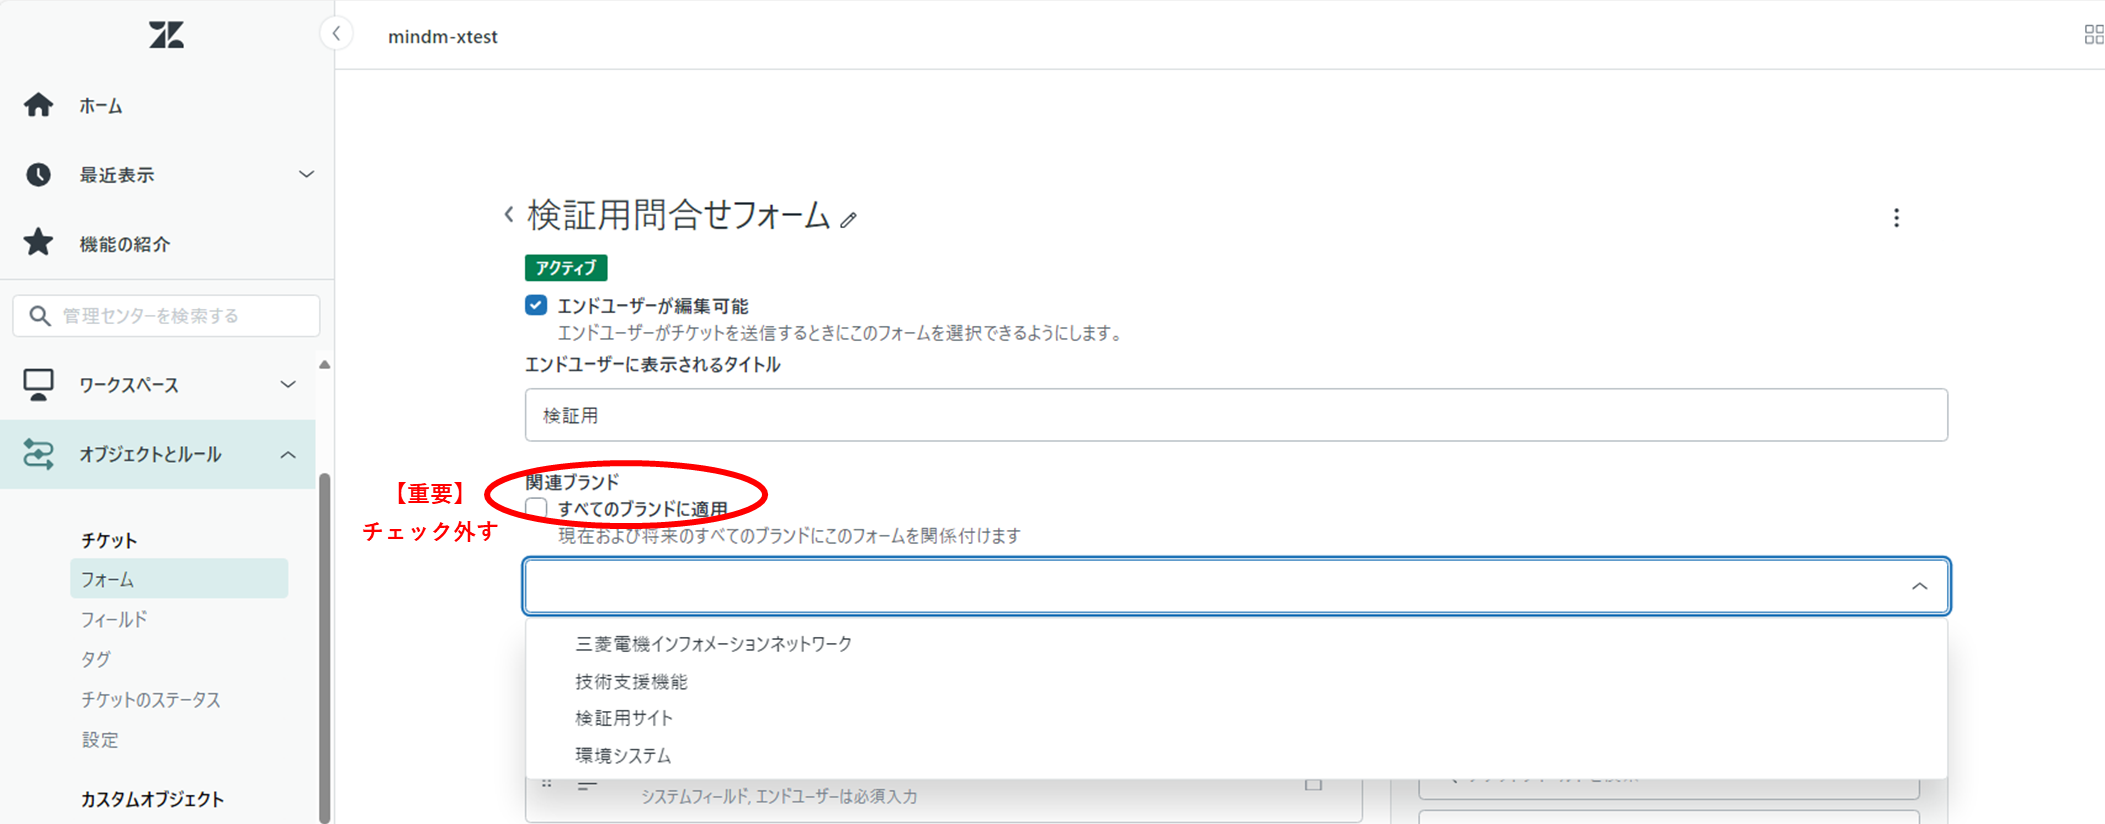Select 三菱電機インフォメーションネットワーク from brand list
The height and width of the screenshot is (824, 2105).
pos(713,644)
